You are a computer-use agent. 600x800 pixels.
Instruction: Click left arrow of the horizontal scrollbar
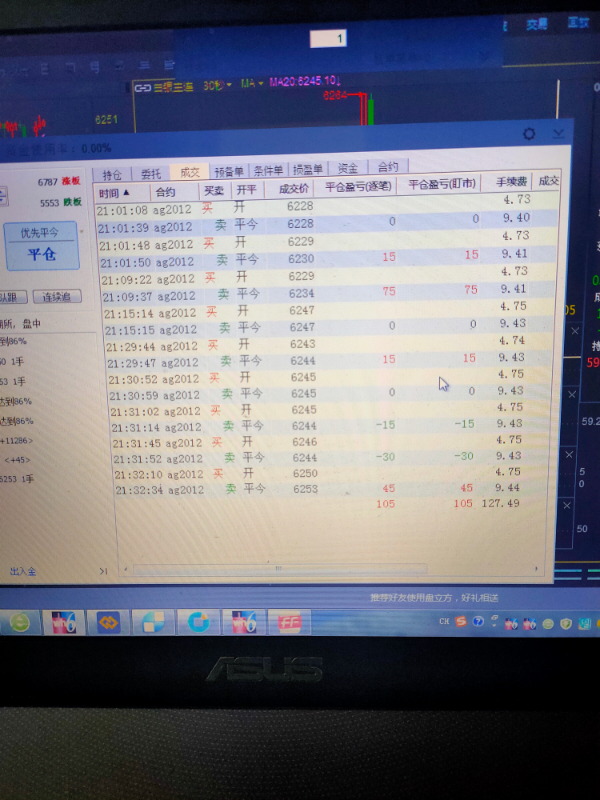pyautogui.click(x=126, y=568)
